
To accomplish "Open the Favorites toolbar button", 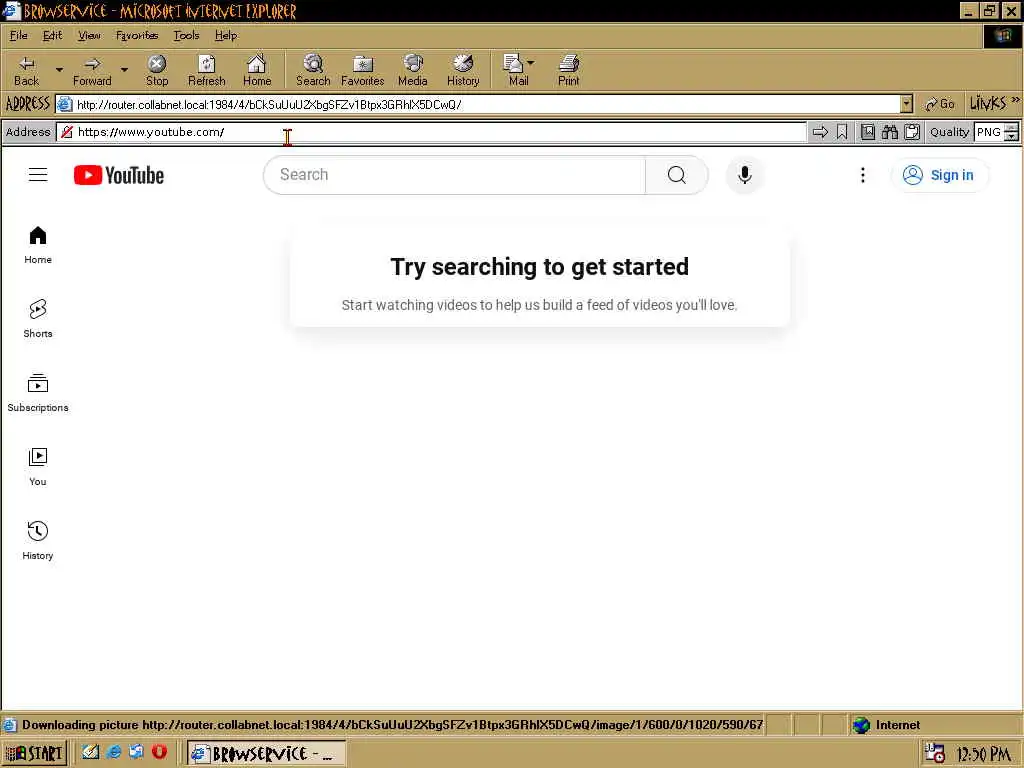I will point(362,71).
